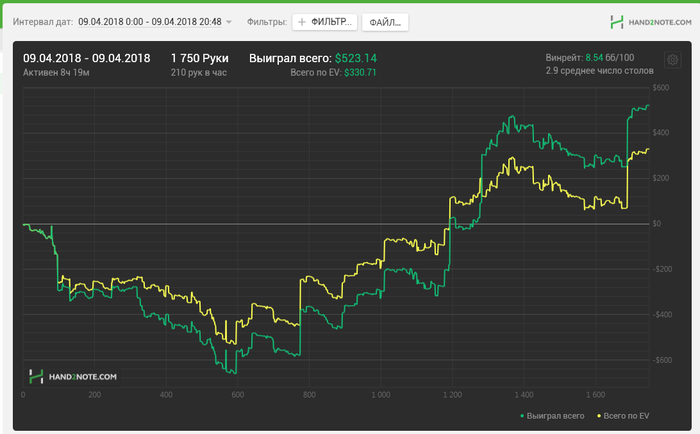Click the 1 200 x-axis label
Viewport: 700px width, 434px height.
[453, 395]
